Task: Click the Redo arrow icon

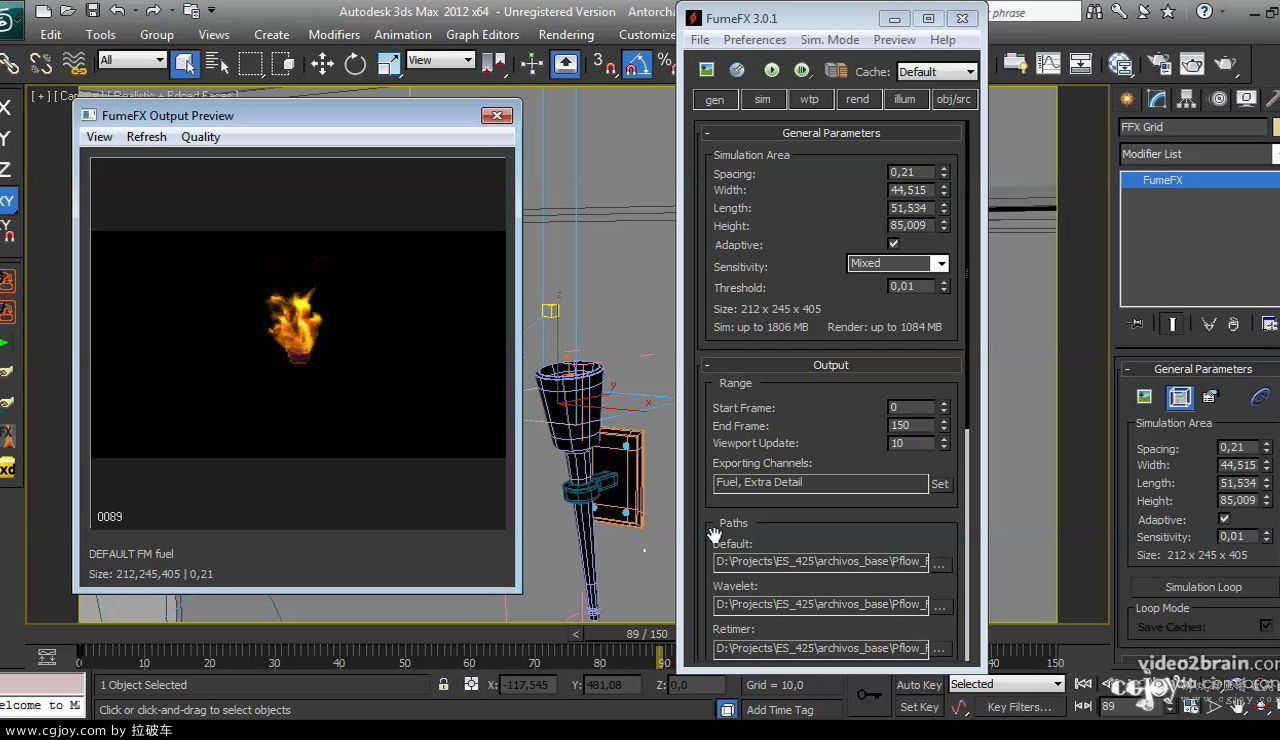Action: (153, 11)
